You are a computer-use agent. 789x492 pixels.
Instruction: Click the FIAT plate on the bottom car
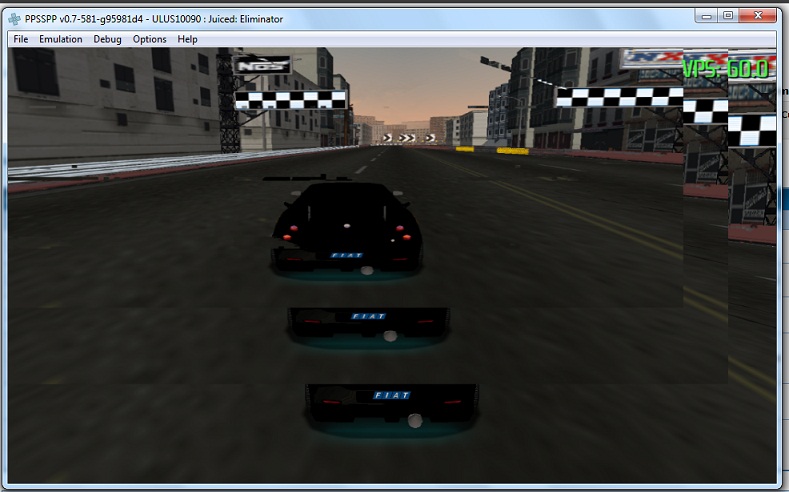(x=391, y=395)
